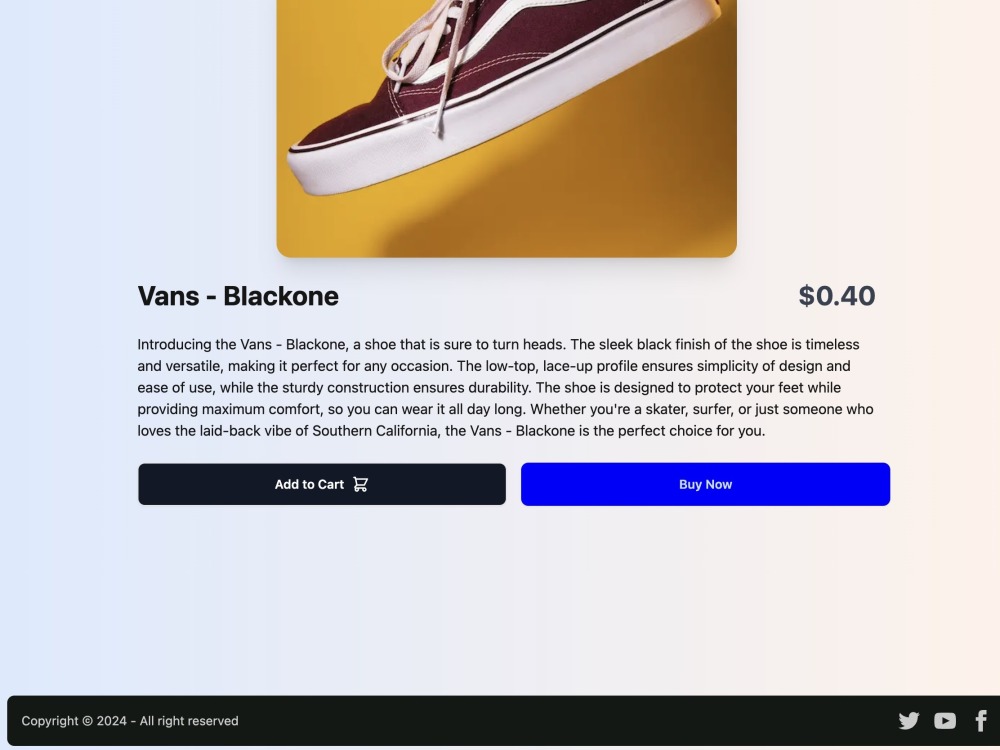This screenshot has height=750, width=1000.
Task: Open the Twitter link in the footer
Action: 908,721
